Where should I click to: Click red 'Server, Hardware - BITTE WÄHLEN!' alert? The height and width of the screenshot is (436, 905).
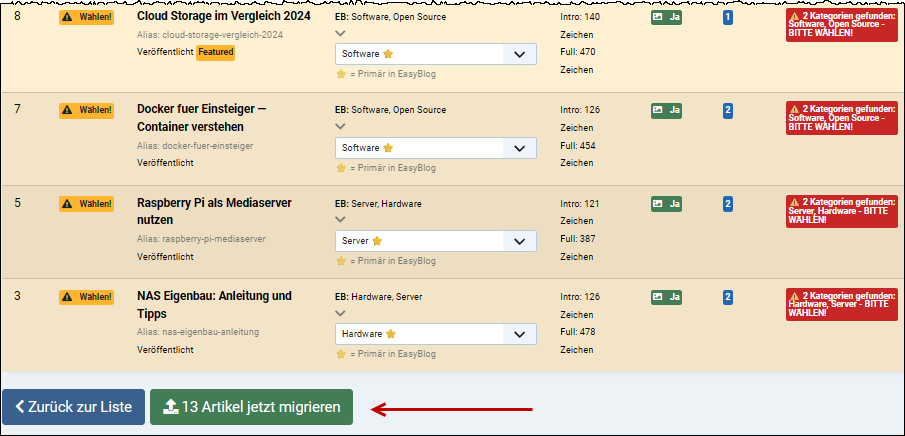pos(842,211)
